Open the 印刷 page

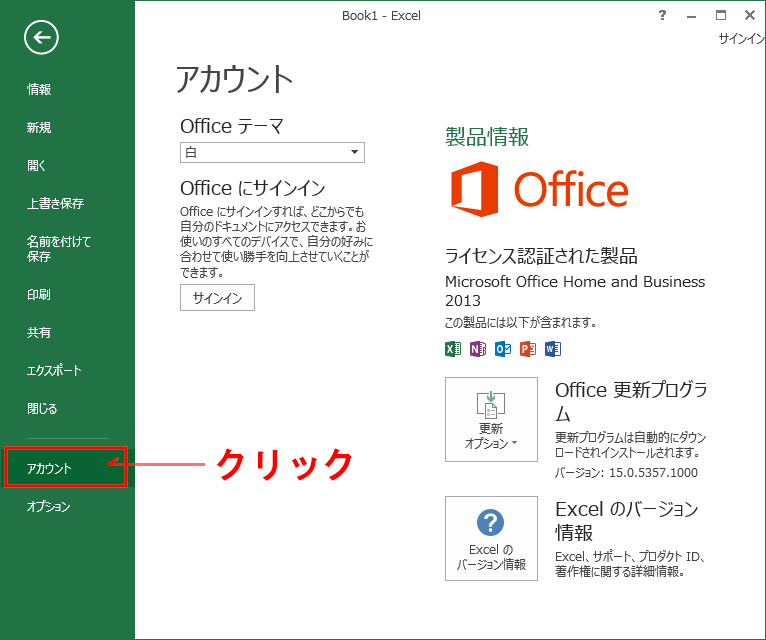39,295
